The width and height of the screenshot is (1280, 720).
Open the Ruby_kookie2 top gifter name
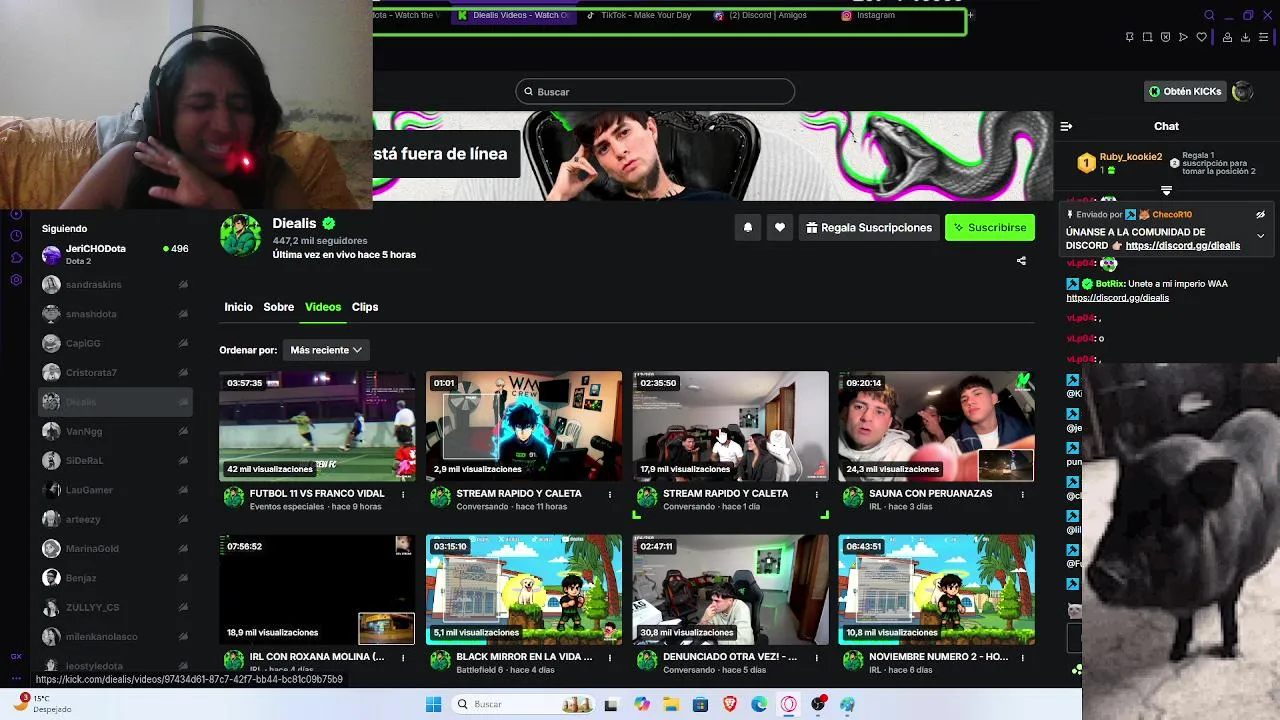pyautogui.click(x=1130, y=157)
